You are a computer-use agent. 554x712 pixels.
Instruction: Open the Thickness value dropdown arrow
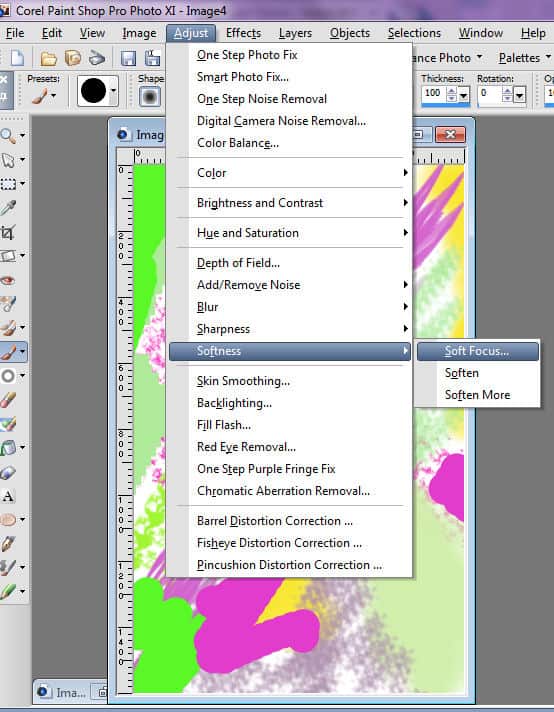[x=463, y=95]
